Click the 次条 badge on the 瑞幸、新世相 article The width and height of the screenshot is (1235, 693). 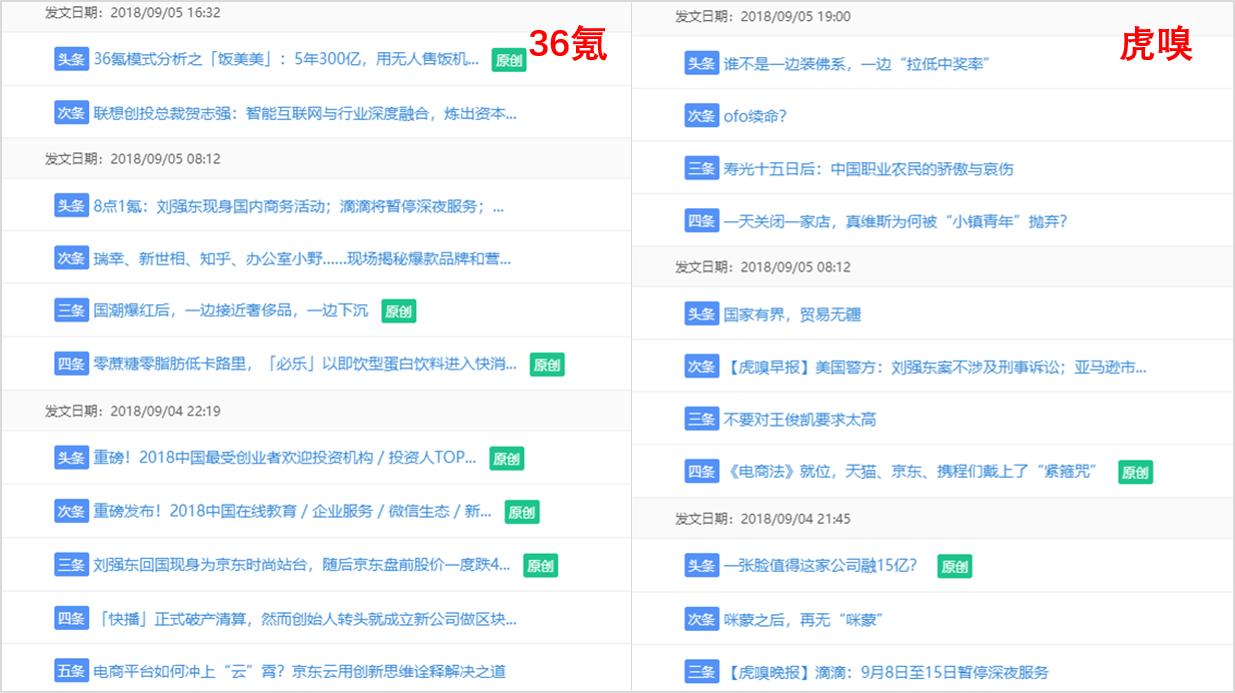(71, 258)
